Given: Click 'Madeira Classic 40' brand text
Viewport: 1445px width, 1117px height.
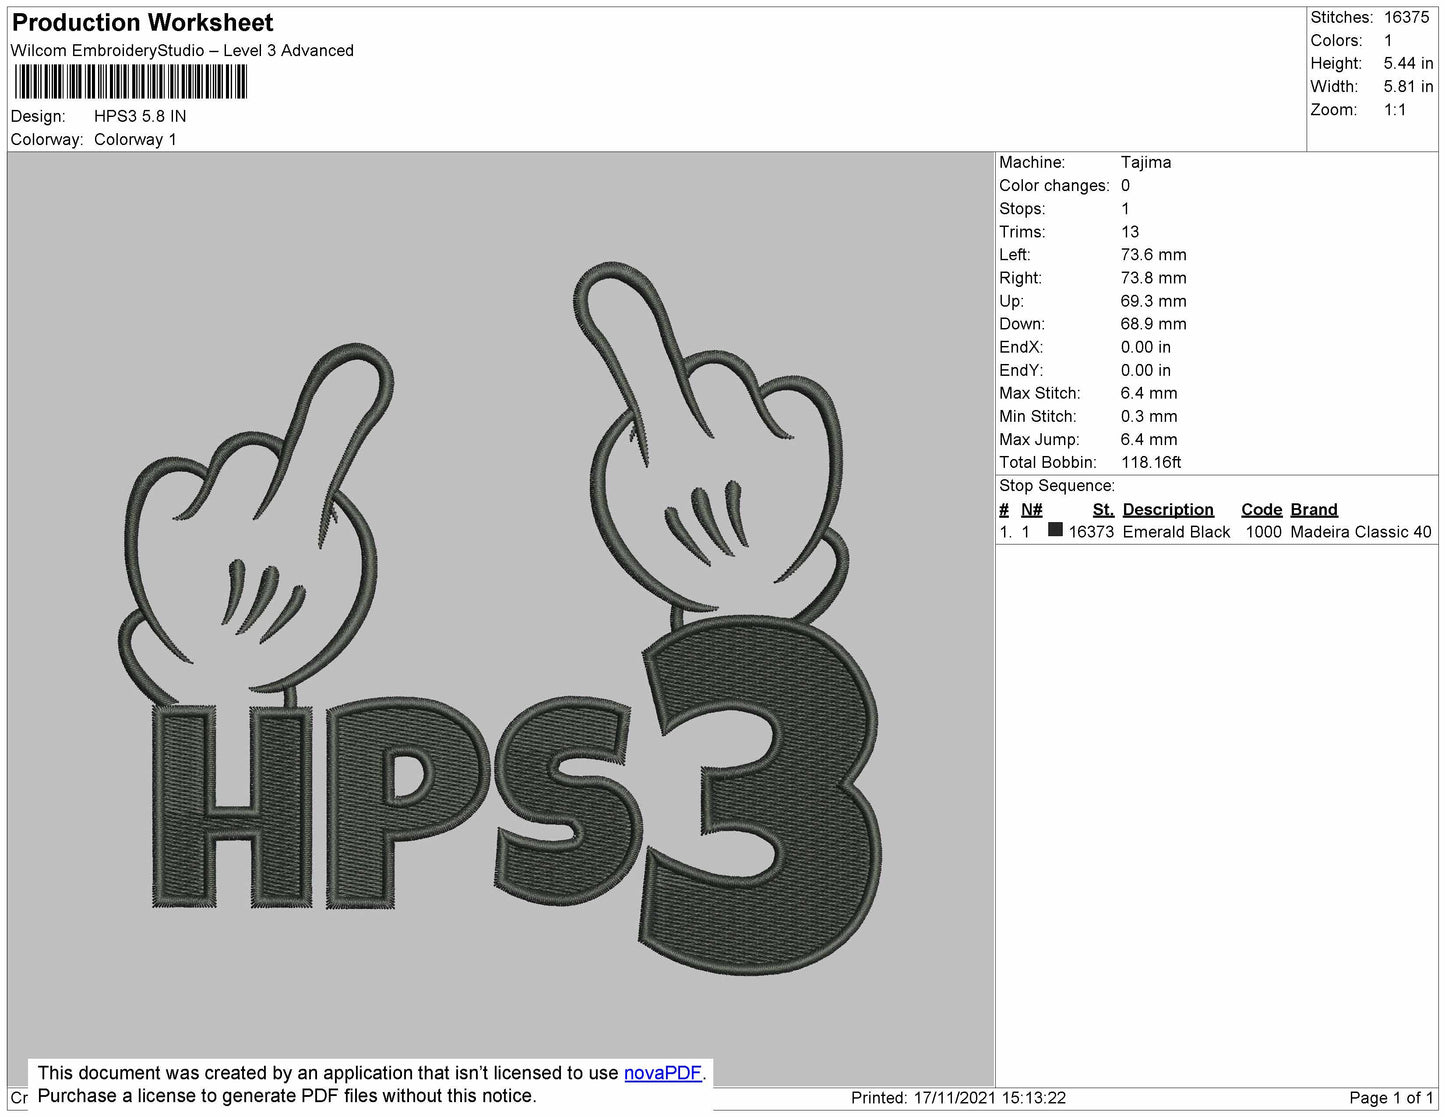Looking at the screenshot, I should click(1361, 532).
